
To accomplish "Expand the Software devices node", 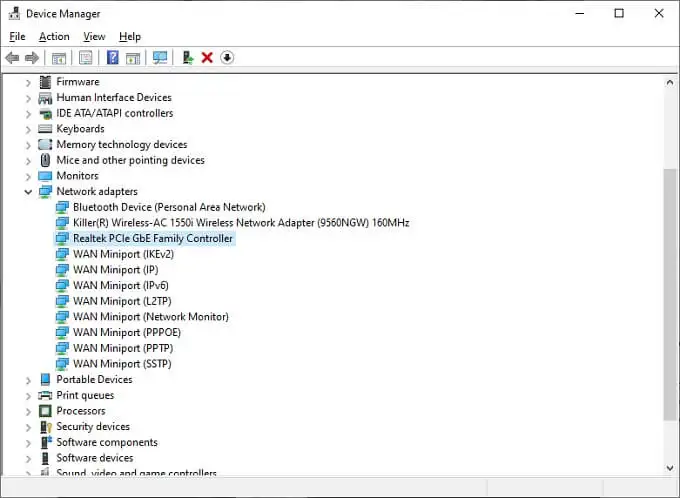I will [28, 459].
